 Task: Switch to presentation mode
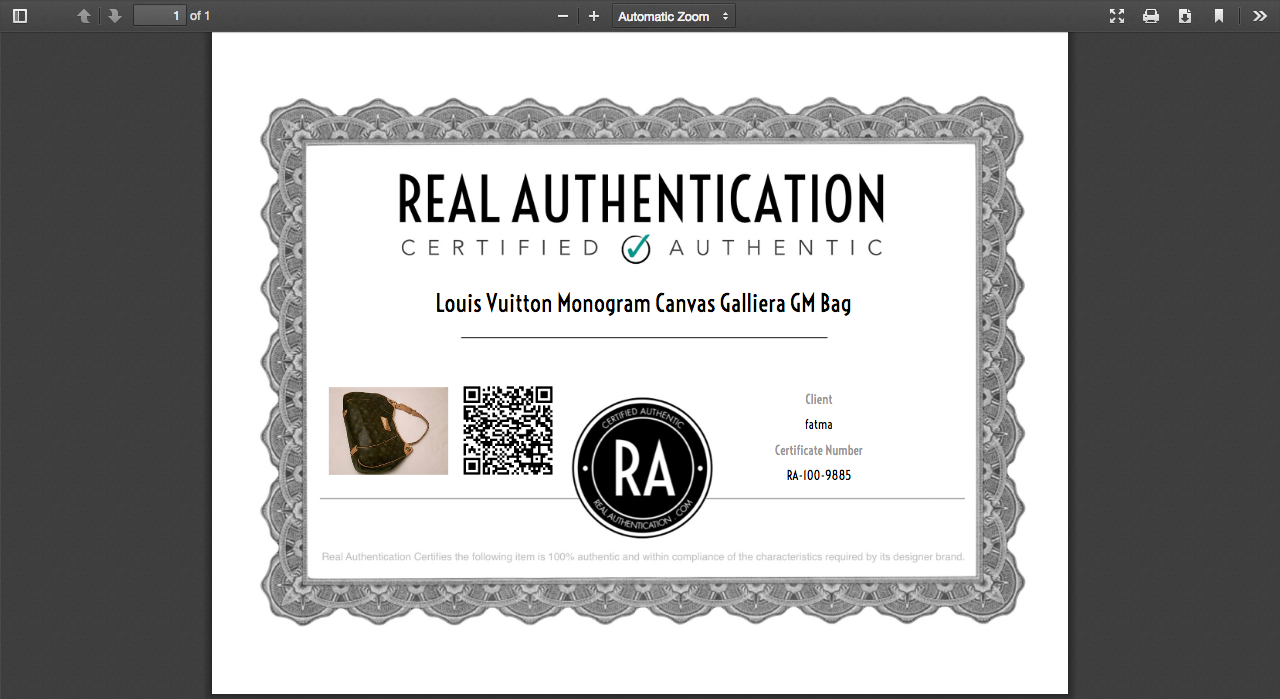click(x=1117, y=16)
